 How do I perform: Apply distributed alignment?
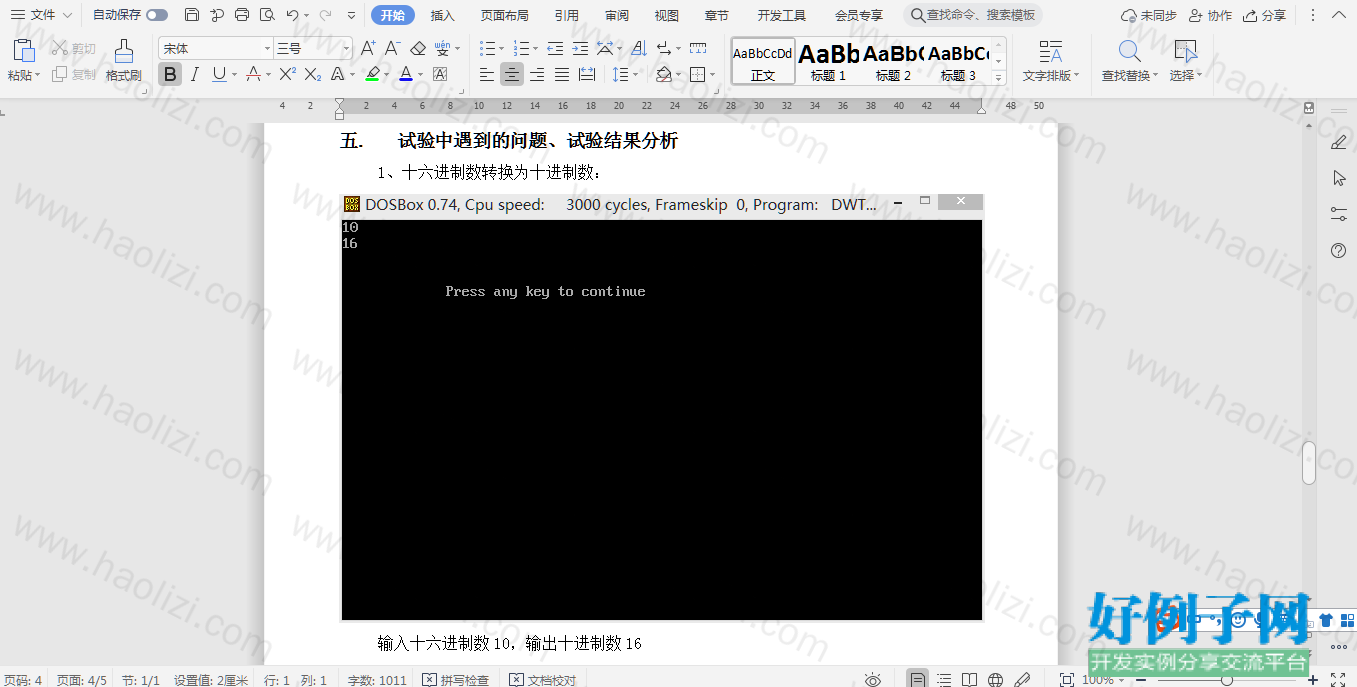pos(587,74)
